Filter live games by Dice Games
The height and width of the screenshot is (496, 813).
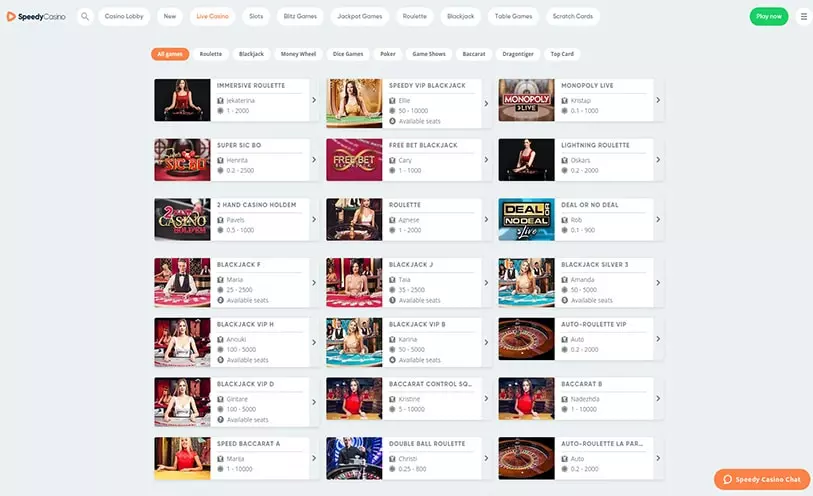point(348,54)
